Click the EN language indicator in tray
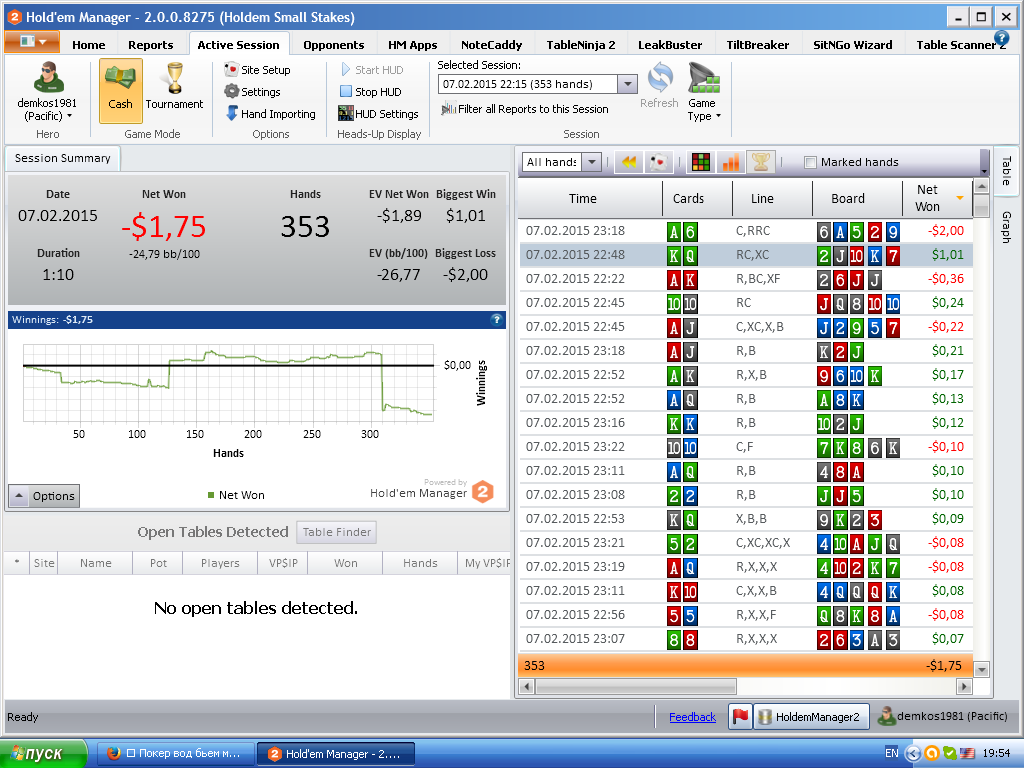The image size is (1024, 768). tap(891, 753)
